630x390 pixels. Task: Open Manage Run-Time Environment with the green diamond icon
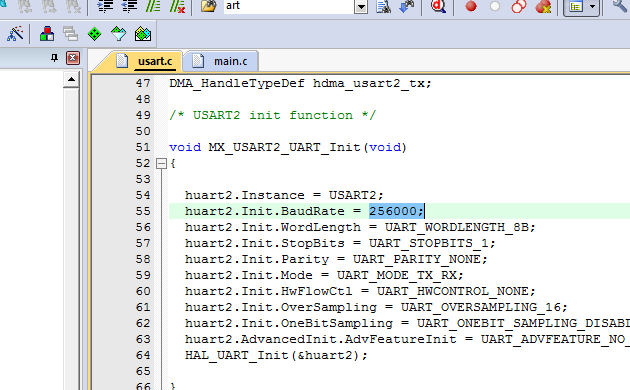pos(94,34)
